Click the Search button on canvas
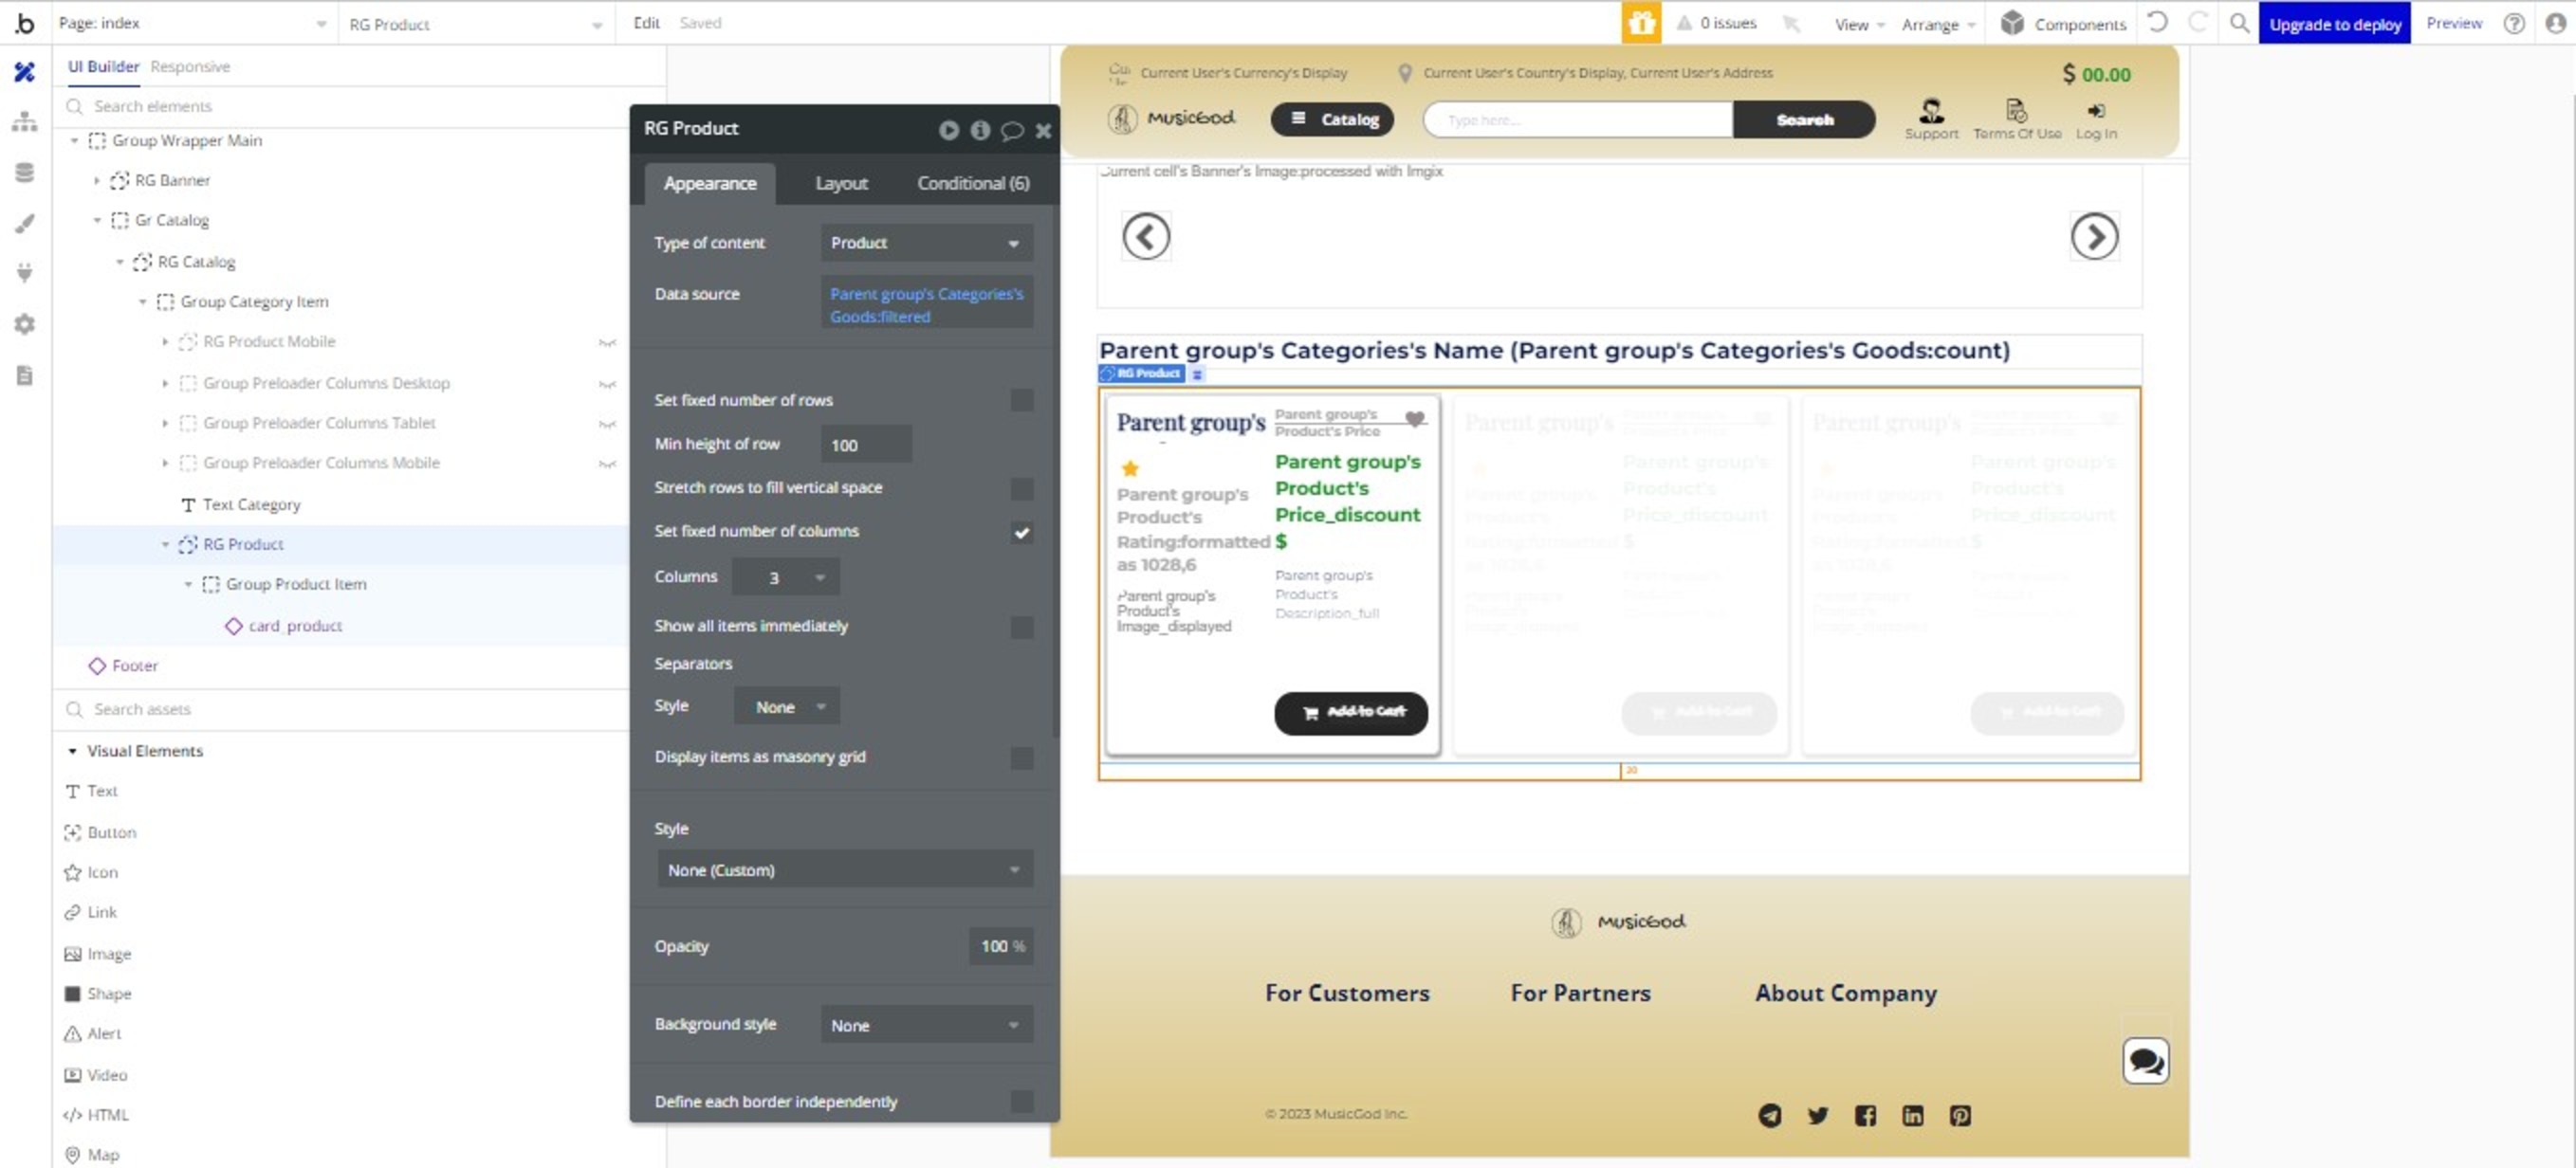2576x1168 pixels. click(x=1804, y=120)
